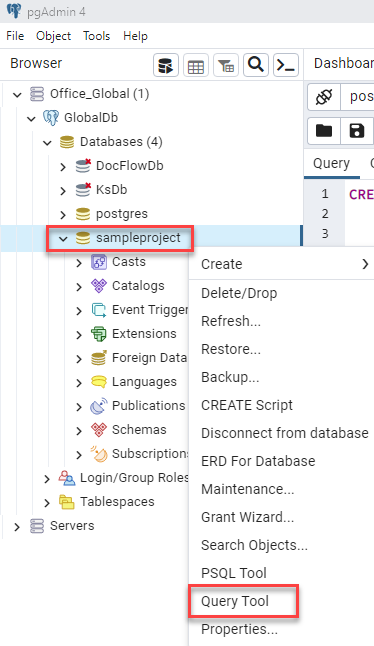Click the Open File folder icon
The image size is (374, 646).
[x=324, y=131]
